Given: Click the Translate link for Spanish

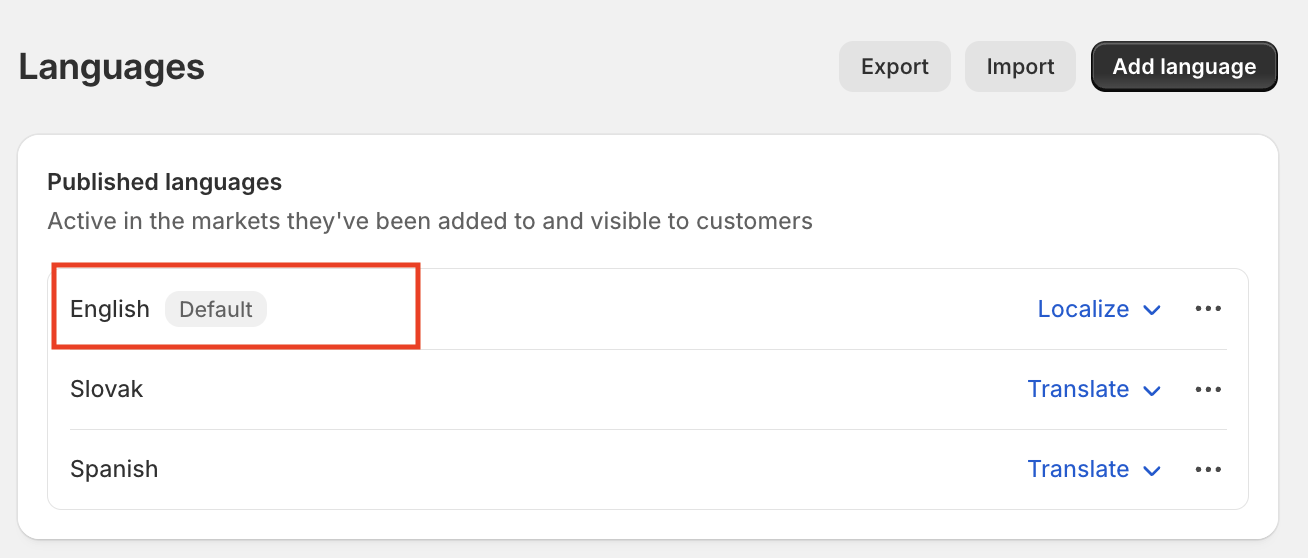Looking at the screenshot, I should pos(1078,469).
